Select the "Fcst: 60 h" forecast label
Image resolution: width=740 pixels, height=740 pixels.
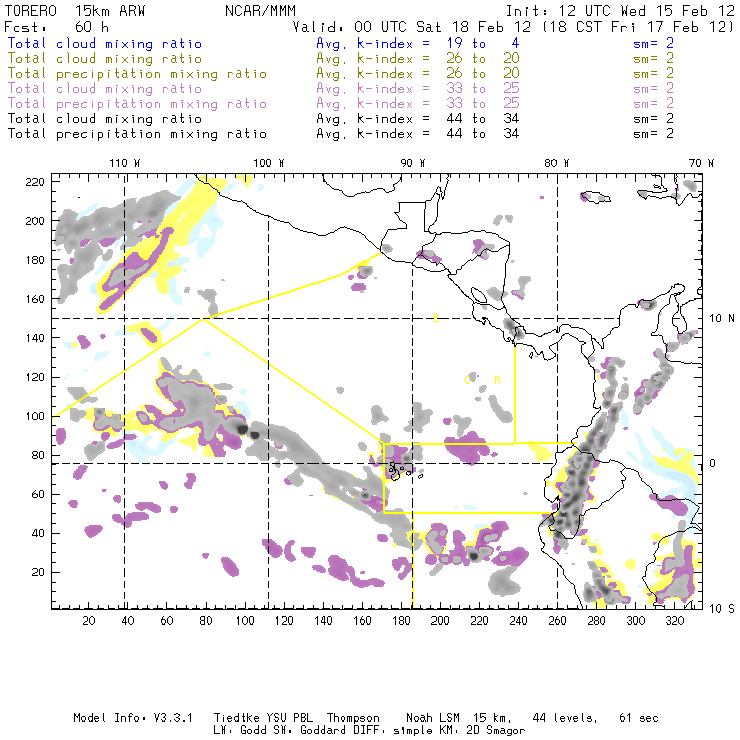tap(56, 26)
